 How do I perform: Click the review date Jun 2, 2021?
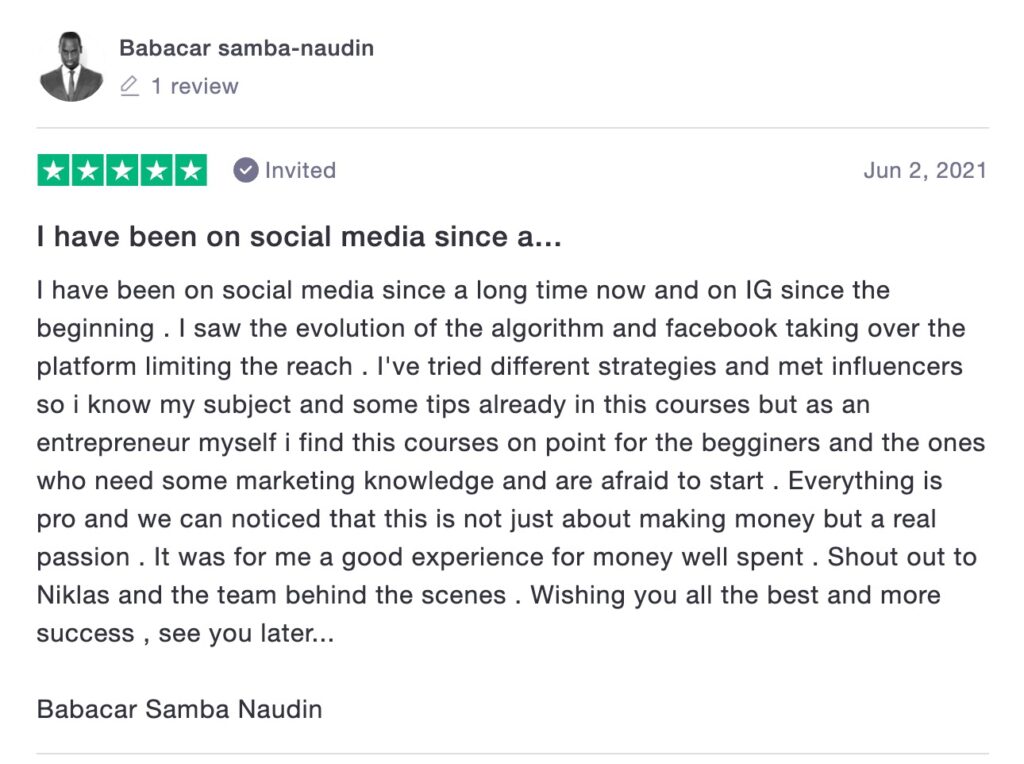925,171
